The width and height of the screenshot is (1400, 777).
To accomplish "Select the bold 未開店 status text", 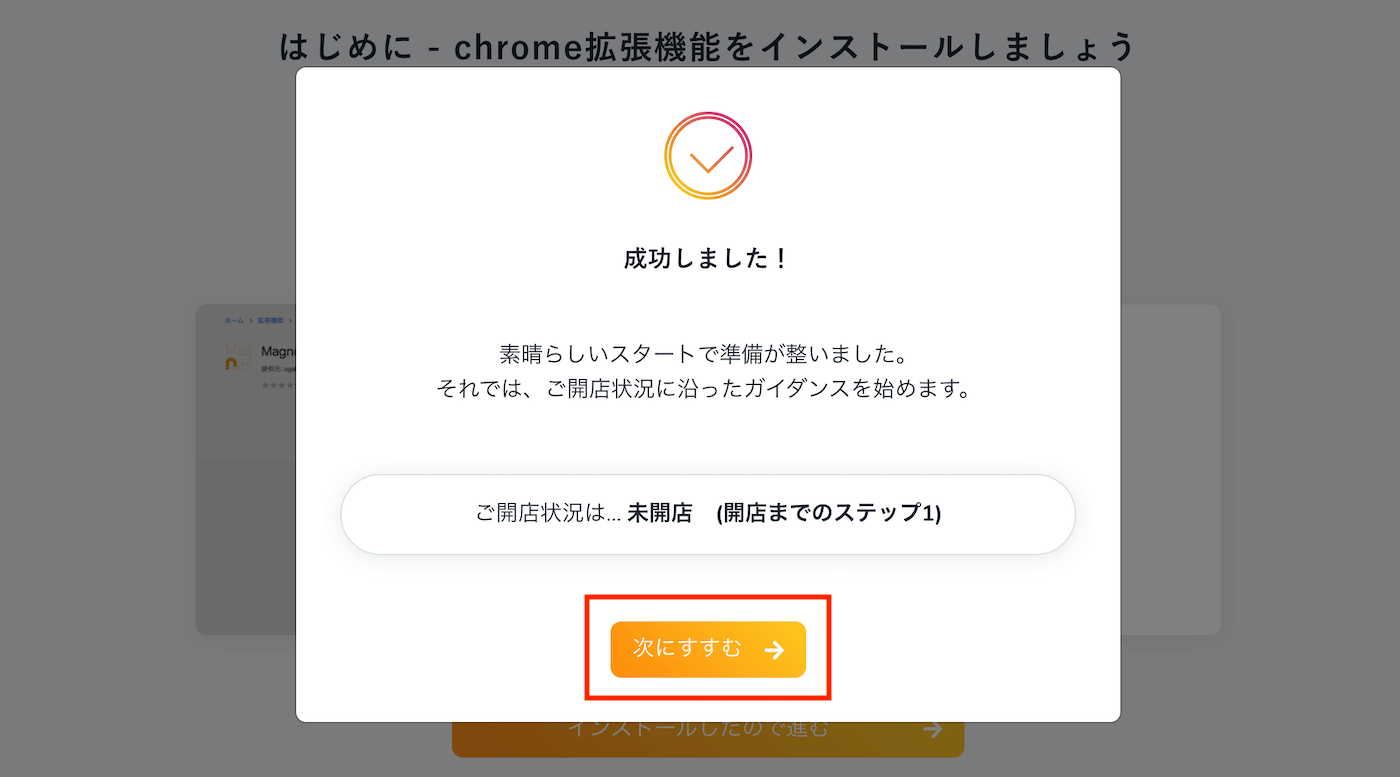I will click(660, 513).
